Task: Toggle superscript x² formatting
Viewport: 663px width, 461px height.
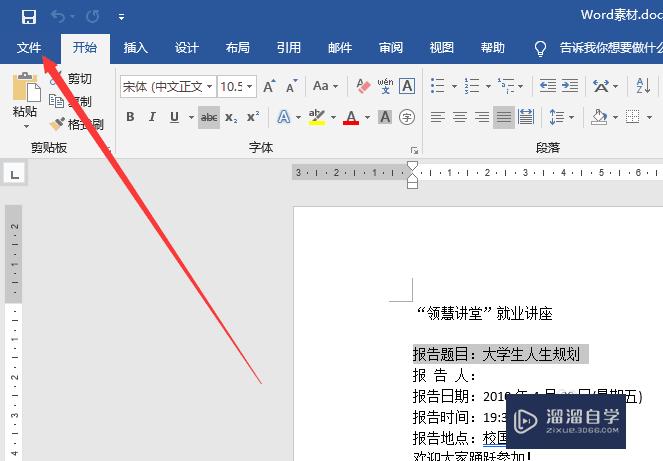Action: click(253, 117)
